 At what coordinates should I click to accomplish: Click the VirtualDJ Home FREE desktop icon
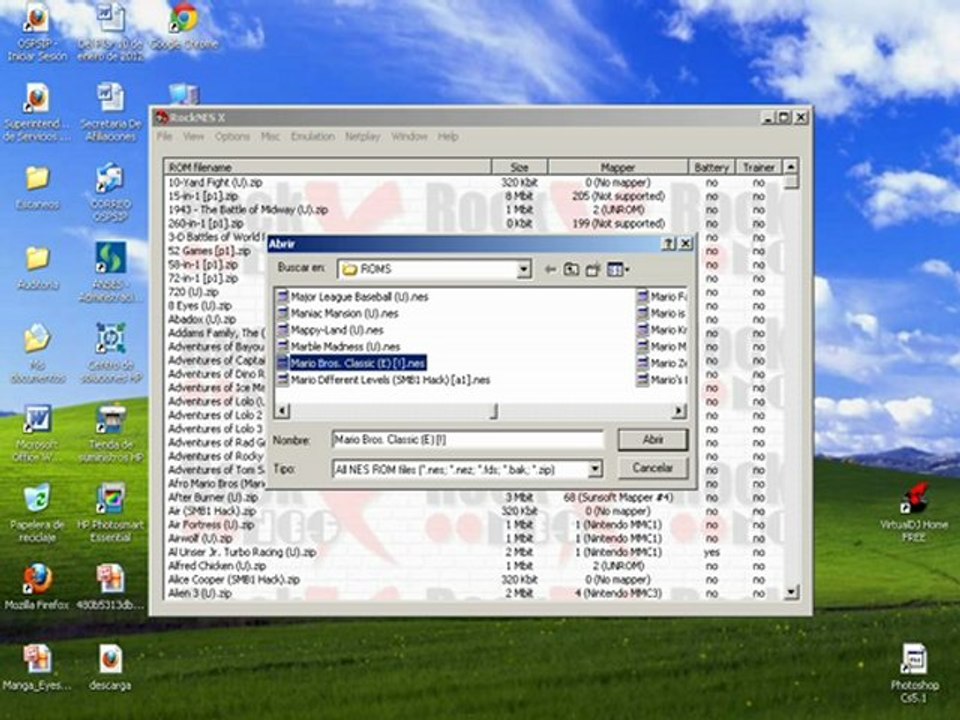(914, 512)
